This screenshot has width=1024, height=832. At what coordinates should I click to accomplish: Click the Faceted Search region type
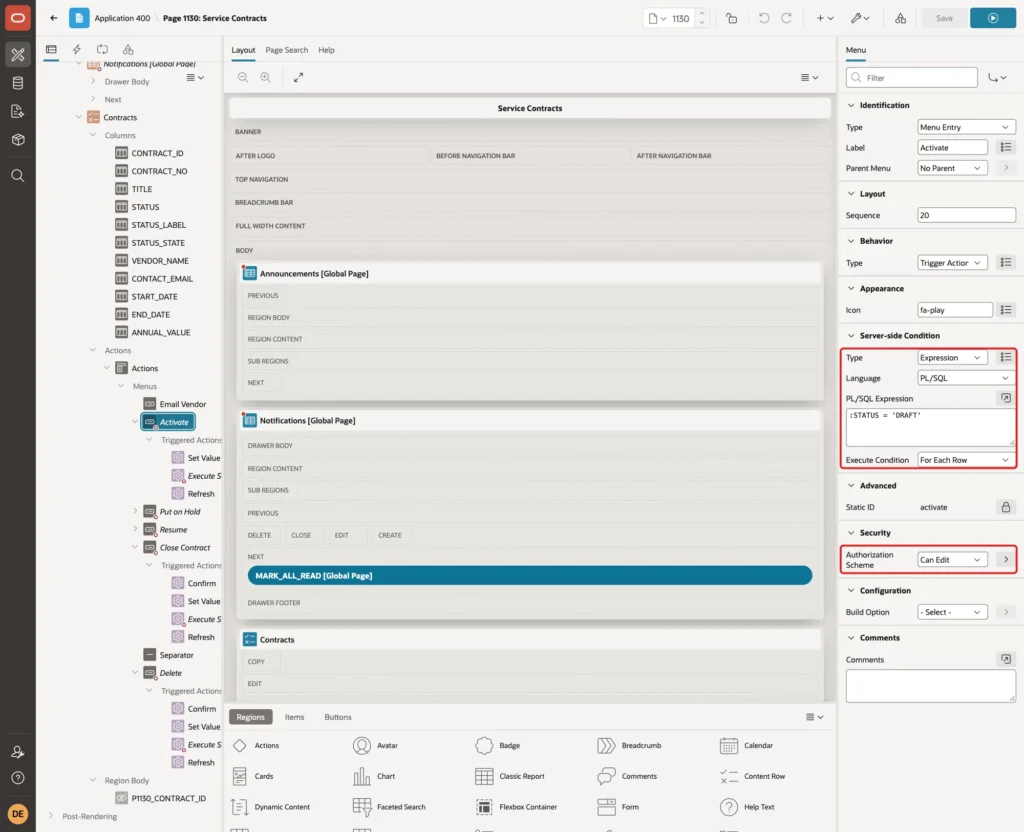click(389, 807)
